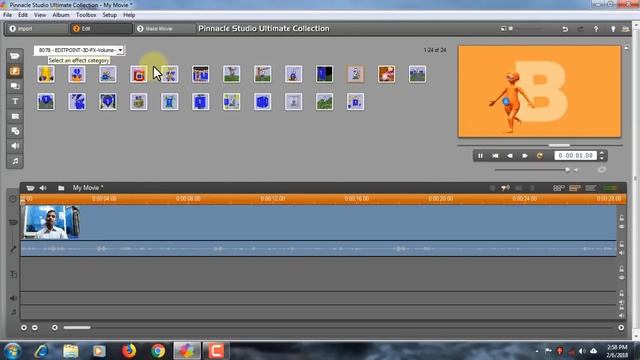This screenshot has height=360, width=640.
Task: Lock the original audio track
Action: point(622,244)
